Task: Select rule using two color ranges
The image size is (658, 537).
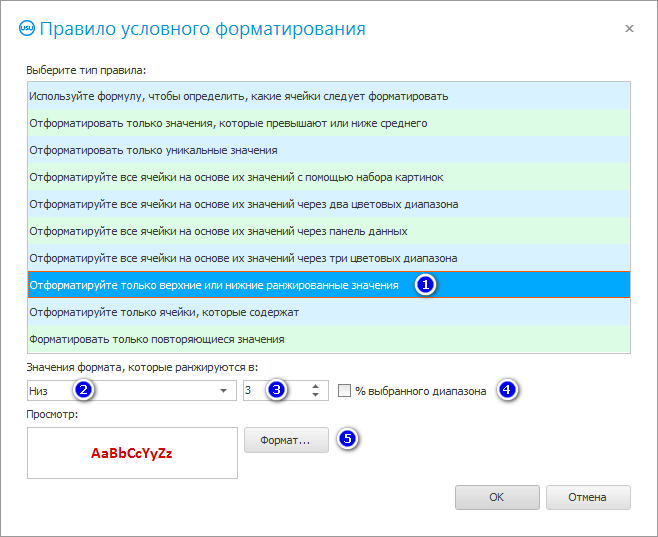Action: [329, 204]
